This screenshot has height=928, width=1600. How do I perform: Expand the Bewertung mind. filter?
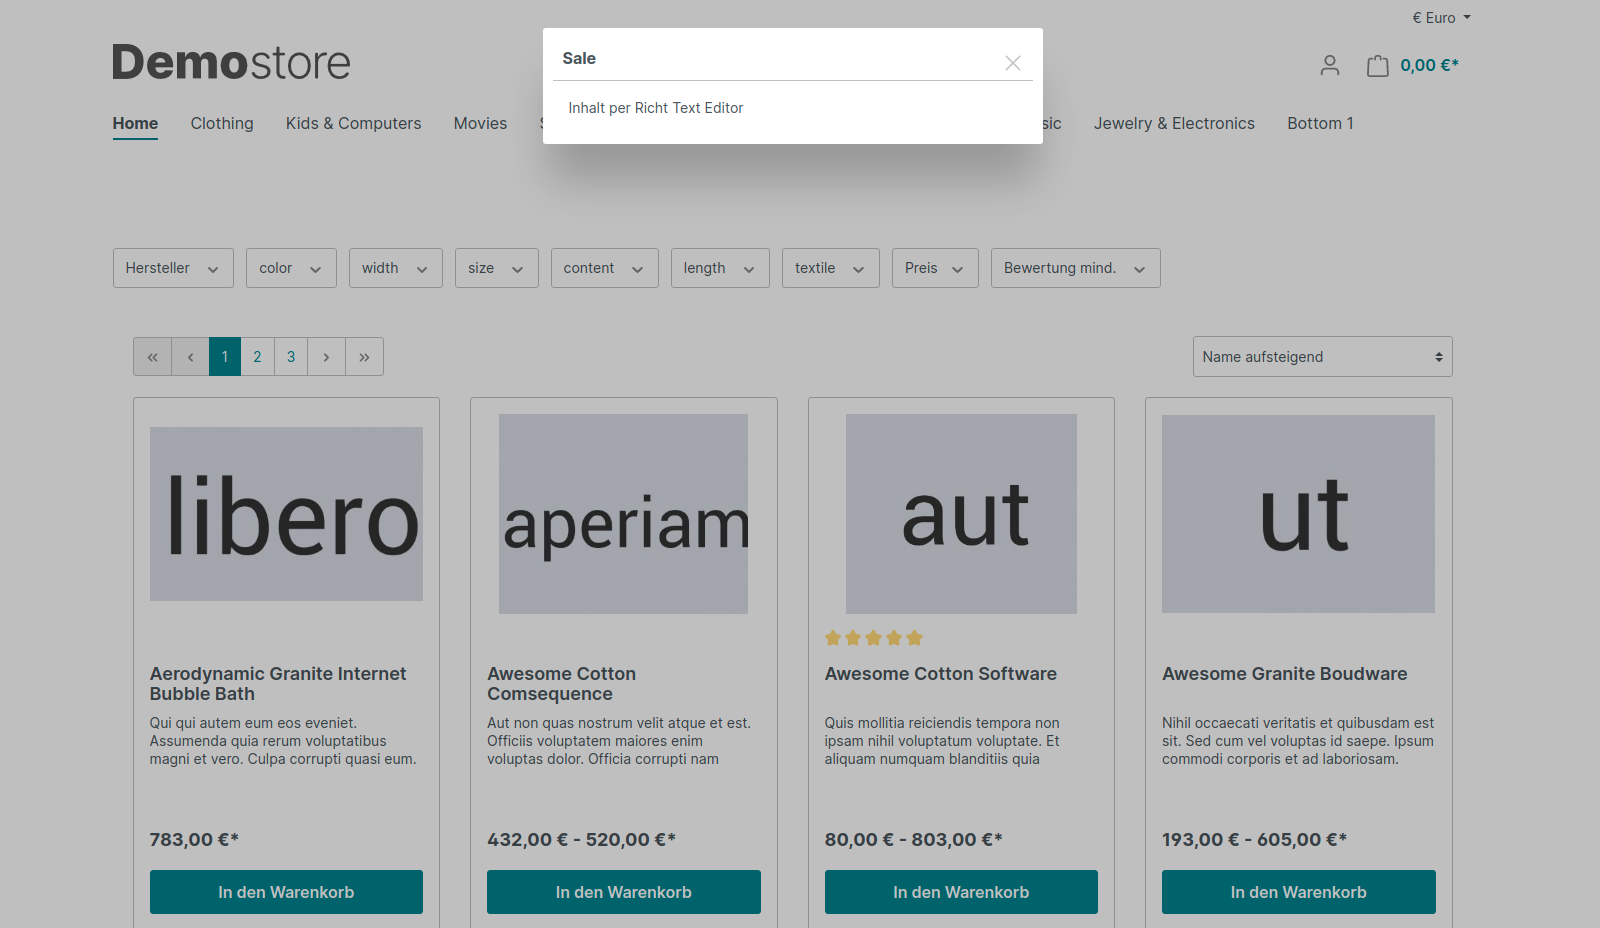pyautogui.click(x=1075, y=268)
